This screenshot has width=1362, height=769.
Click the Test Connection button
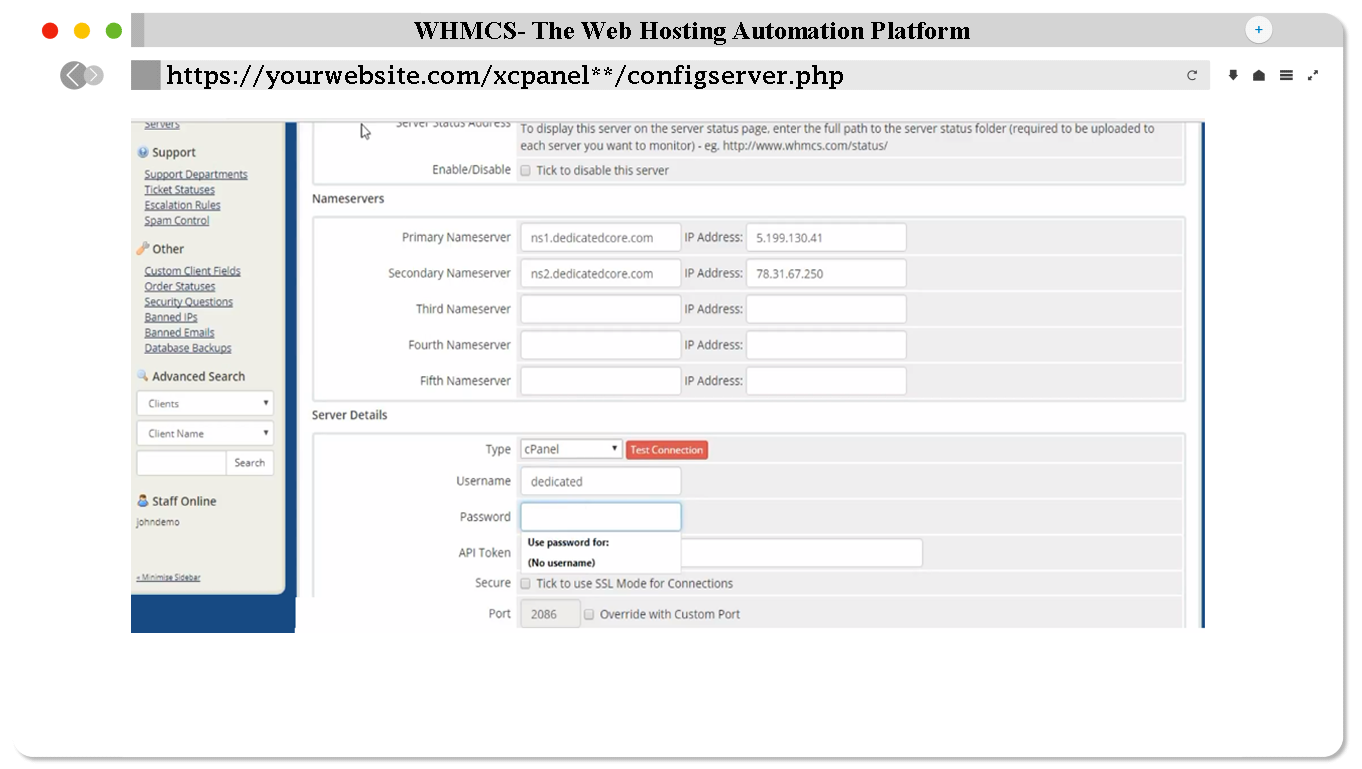point(667,450)
